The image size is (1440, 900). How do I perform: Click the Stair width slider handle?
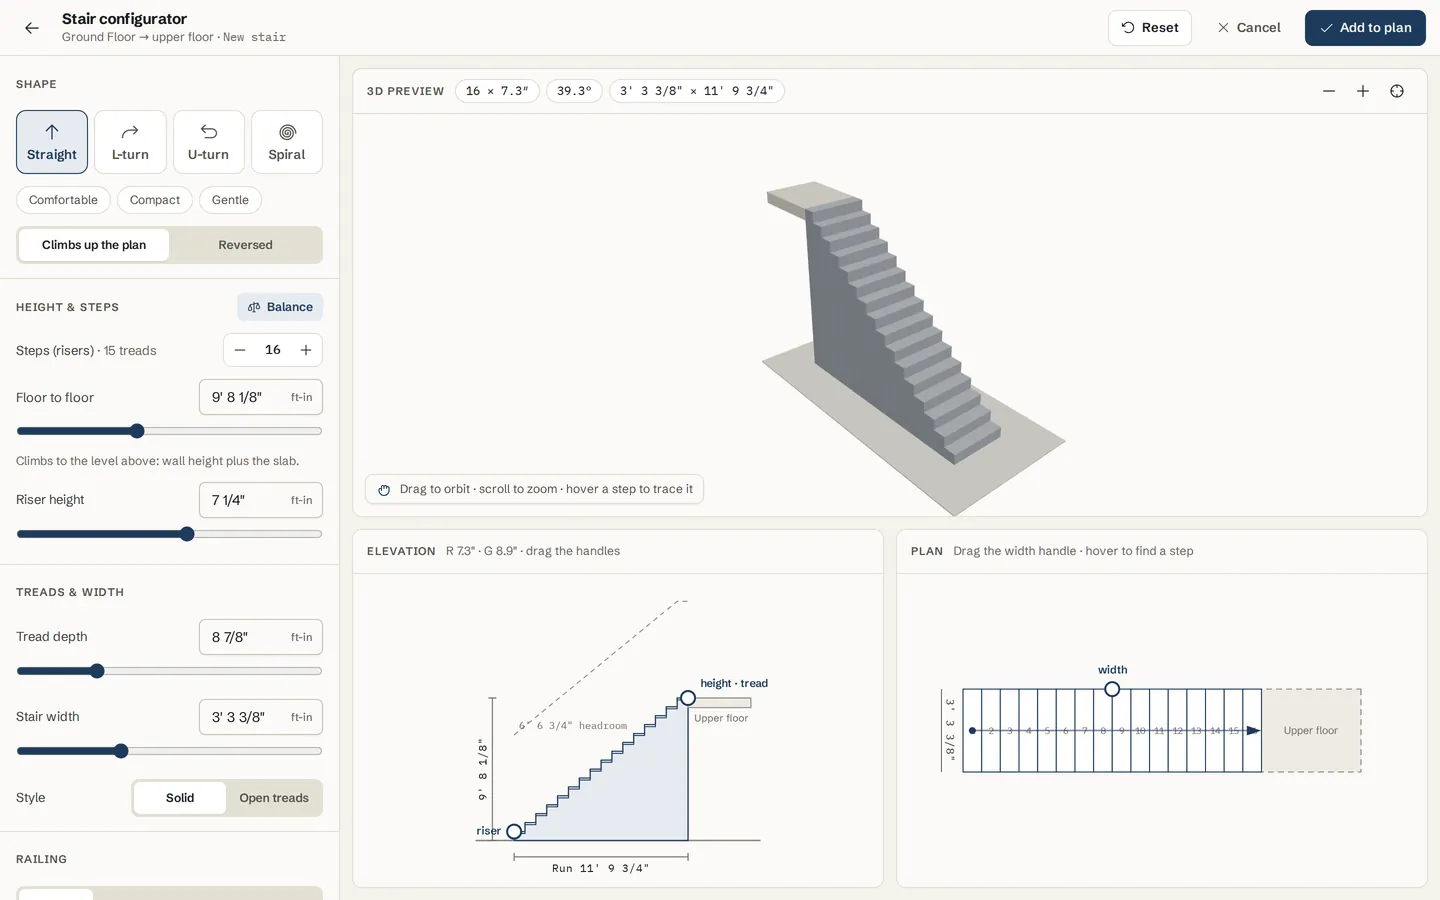pyautogui.click(x=121, y=751)
